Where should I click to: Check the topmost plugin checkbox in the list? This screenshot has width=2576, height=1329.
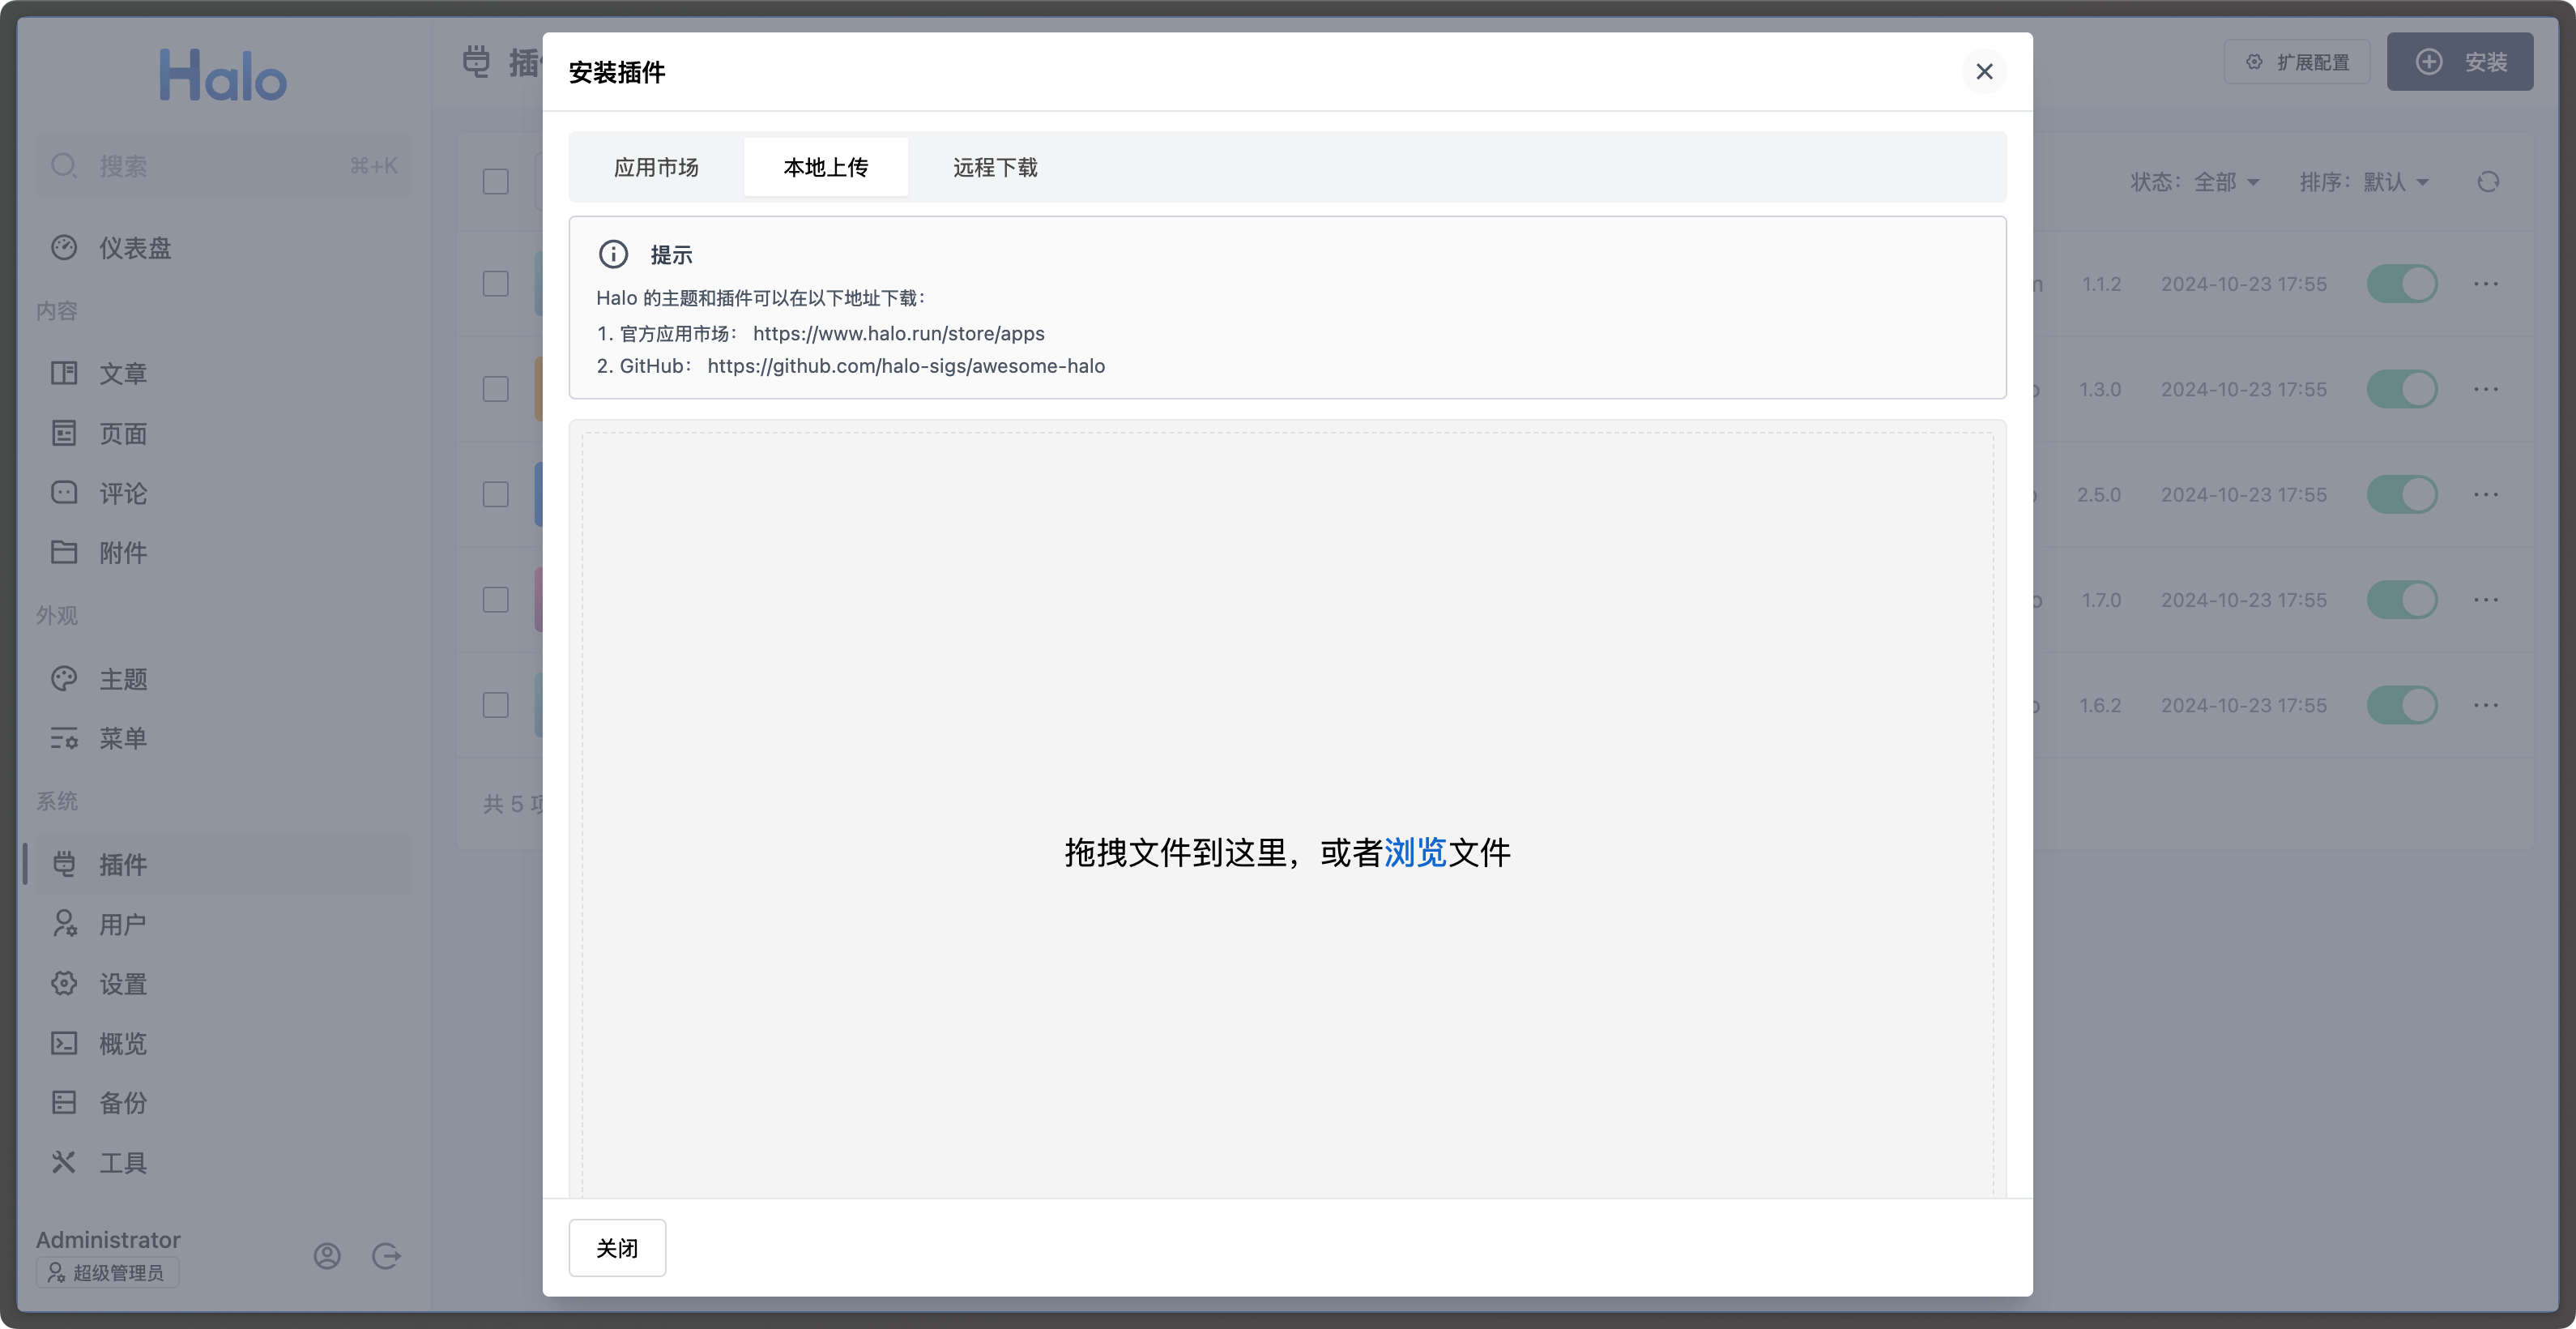point(495,283)
